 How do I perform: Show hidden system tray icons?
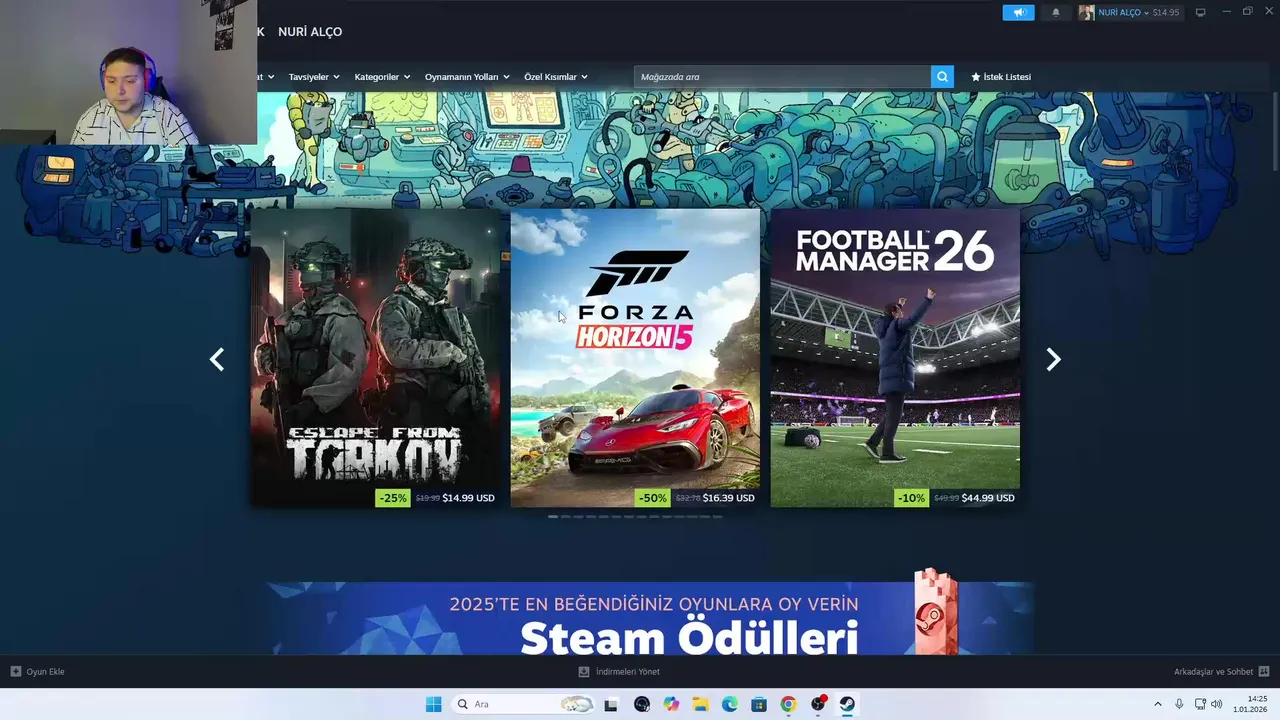point(1158,704)
